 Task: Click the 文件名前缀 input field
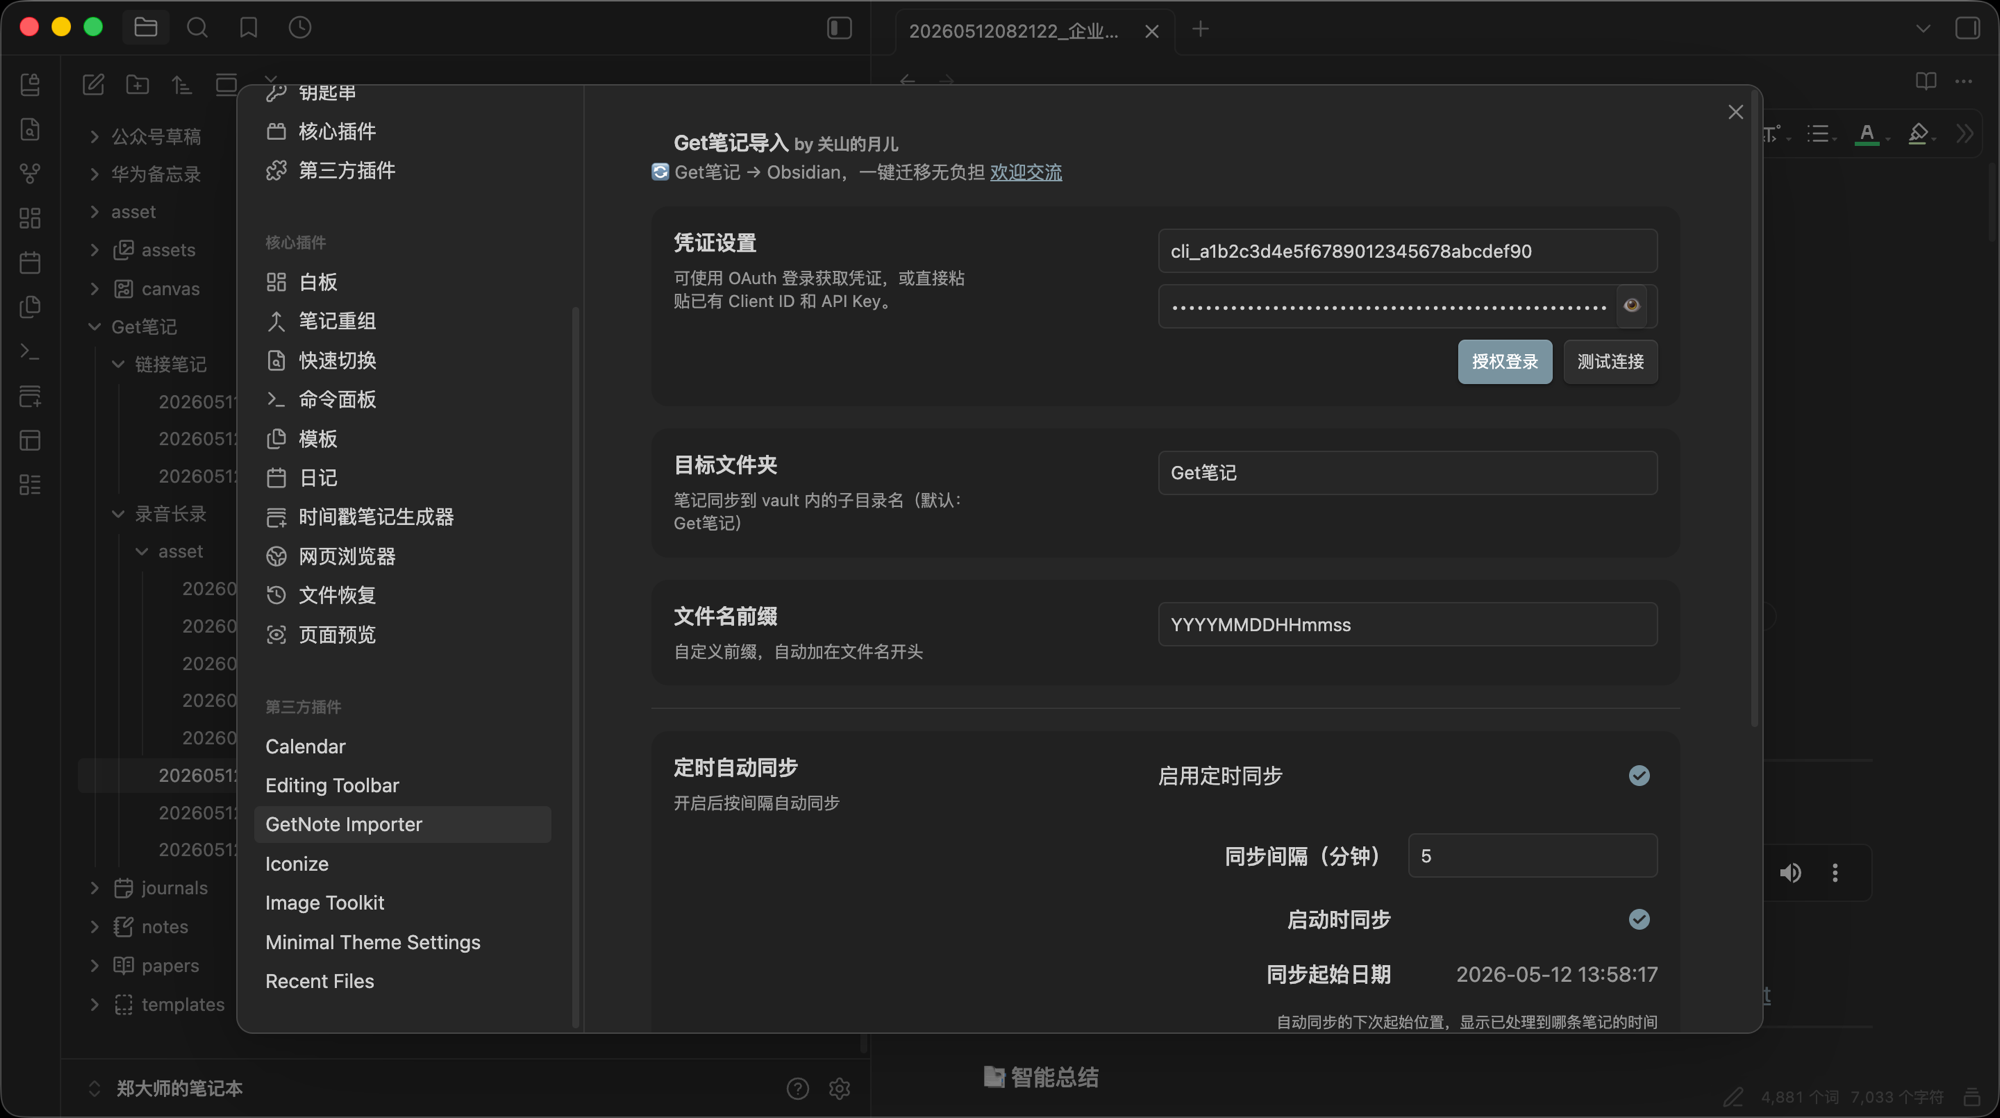click(1408, 625)
